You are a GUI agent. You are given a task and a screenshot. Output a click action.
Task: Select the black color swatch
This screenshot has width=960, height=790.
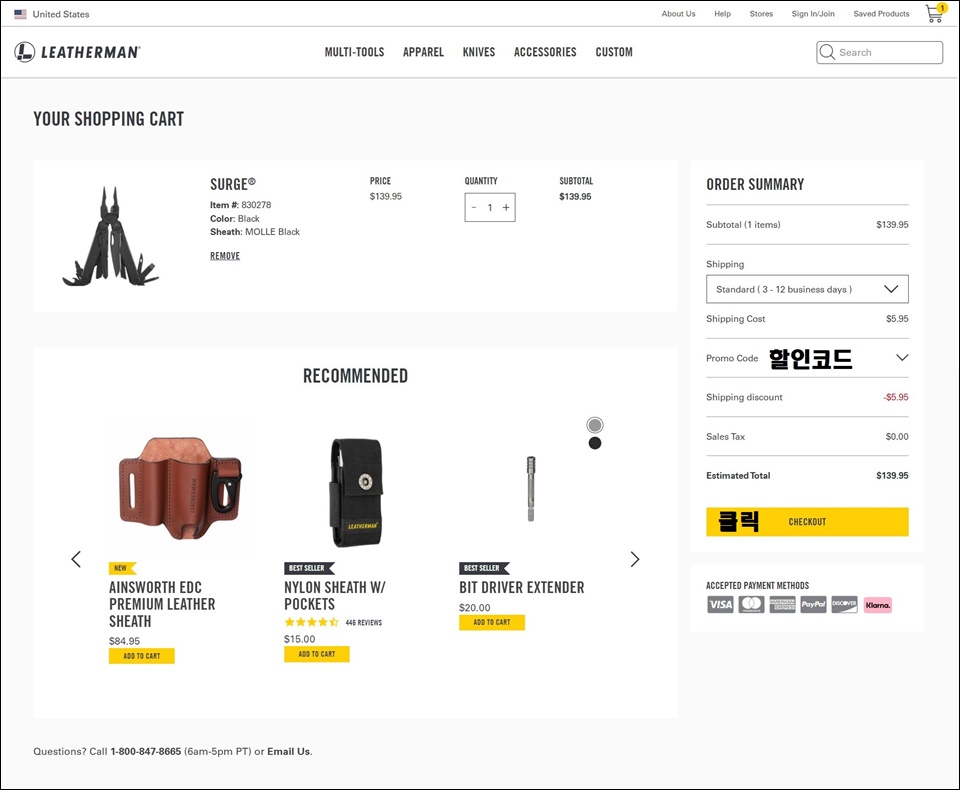[594, 443]
